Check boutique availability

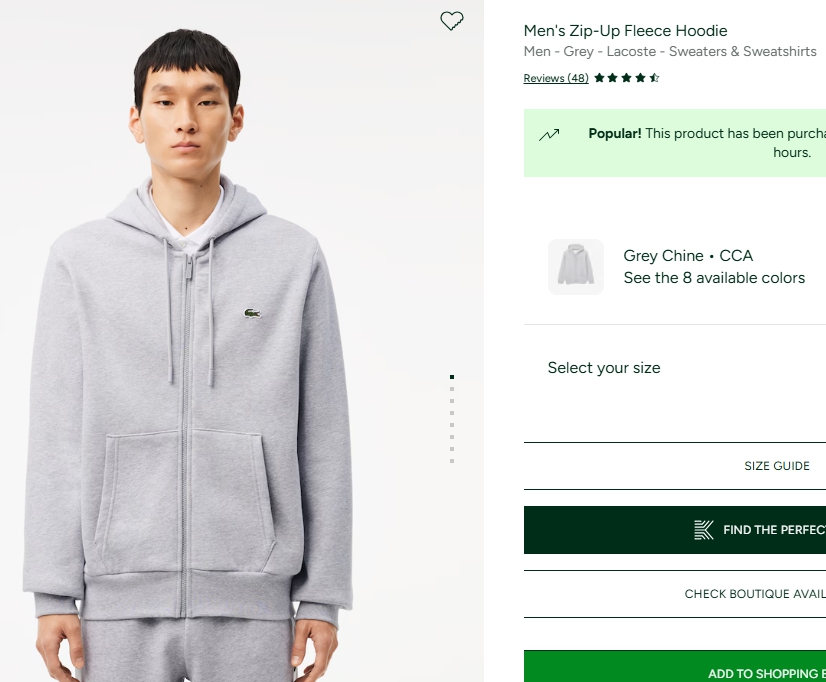click(x=754, y=594)
